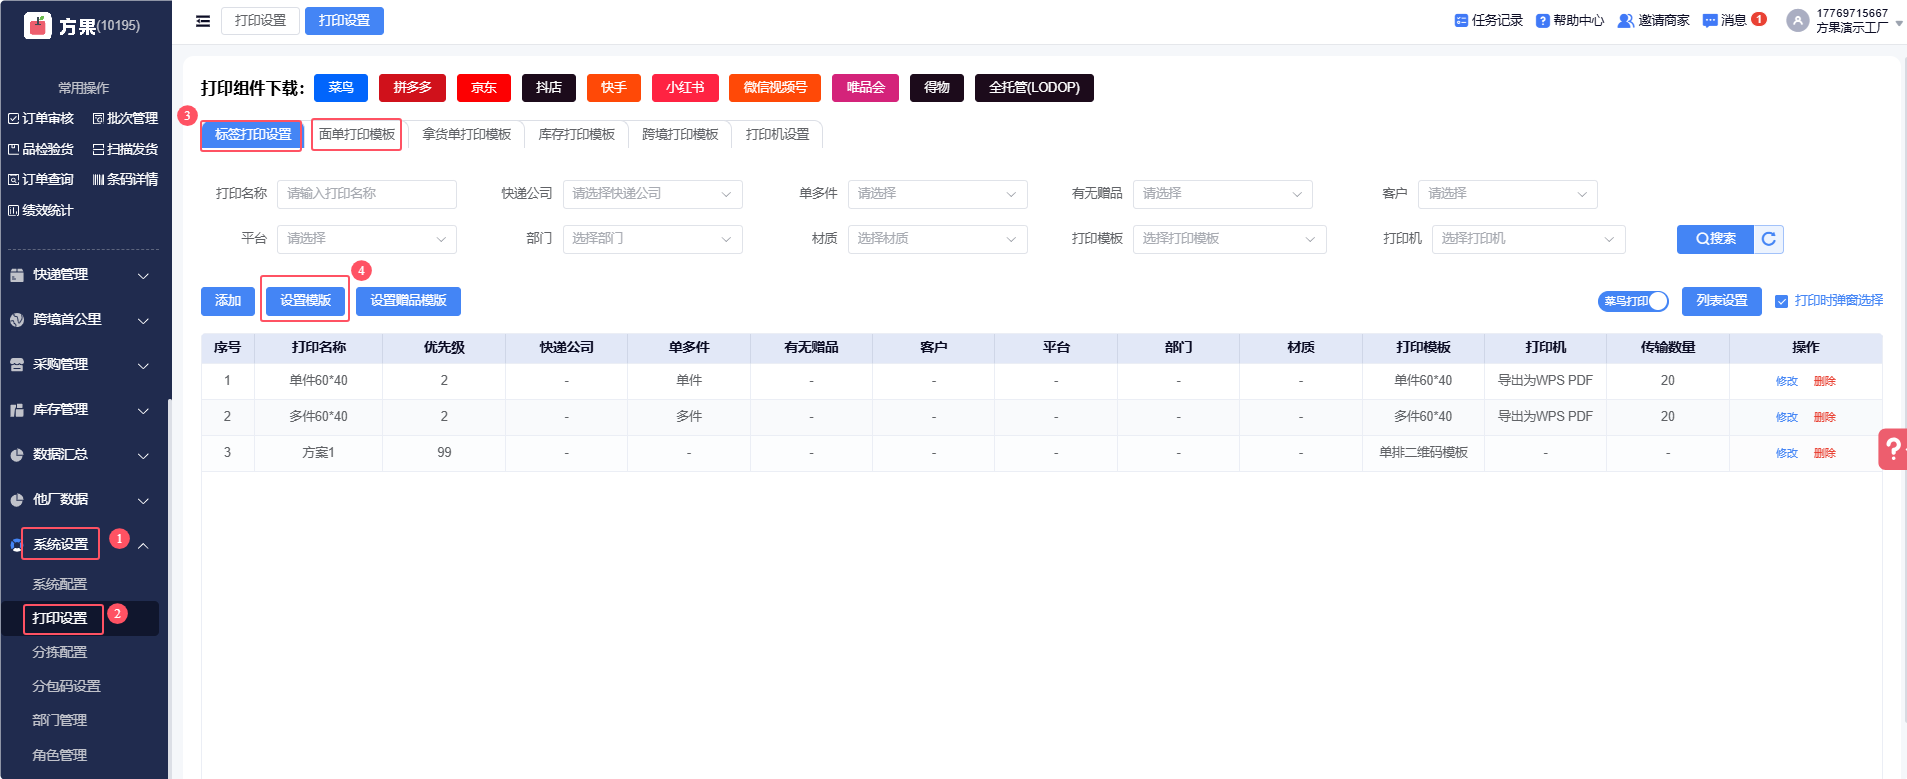Screen dimensions: 1907x779
Task: Click the user avatar icon
Action: coord(1797,21)
